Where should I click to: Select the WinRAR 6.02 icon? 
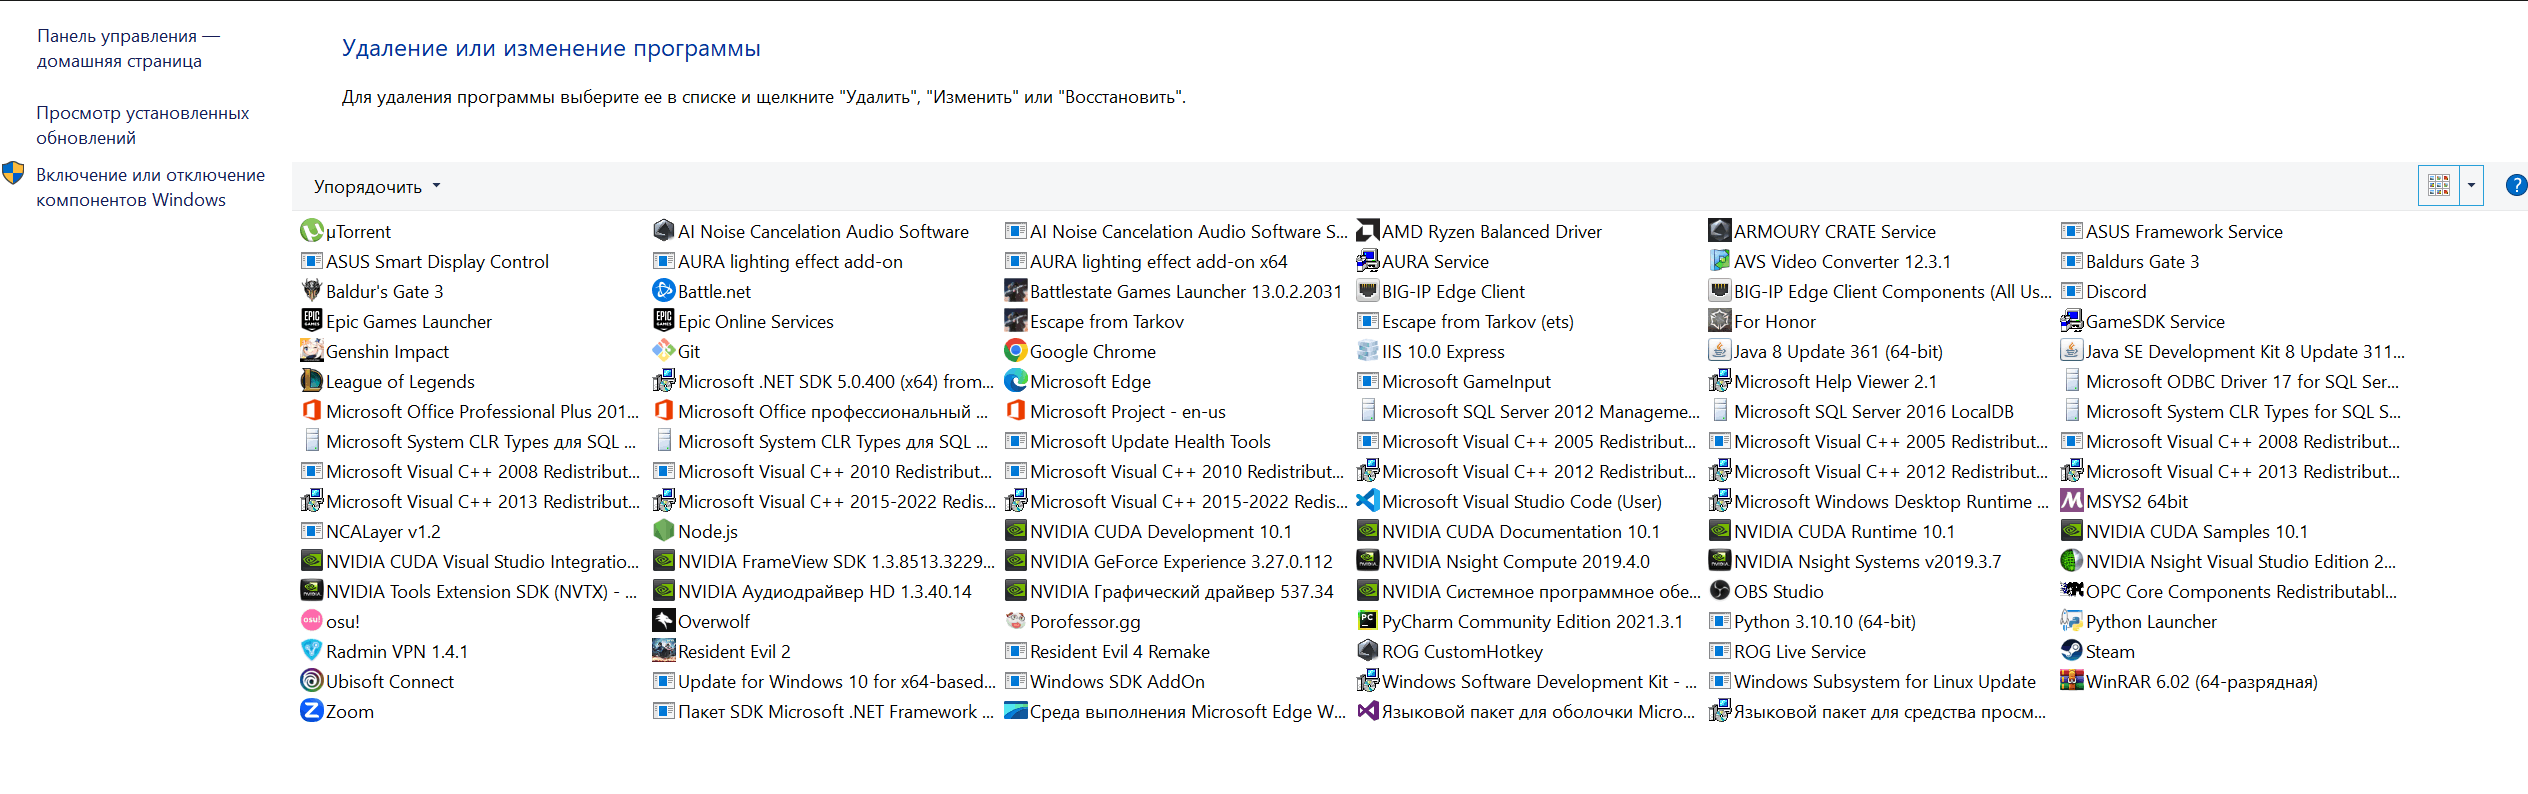2072,681
